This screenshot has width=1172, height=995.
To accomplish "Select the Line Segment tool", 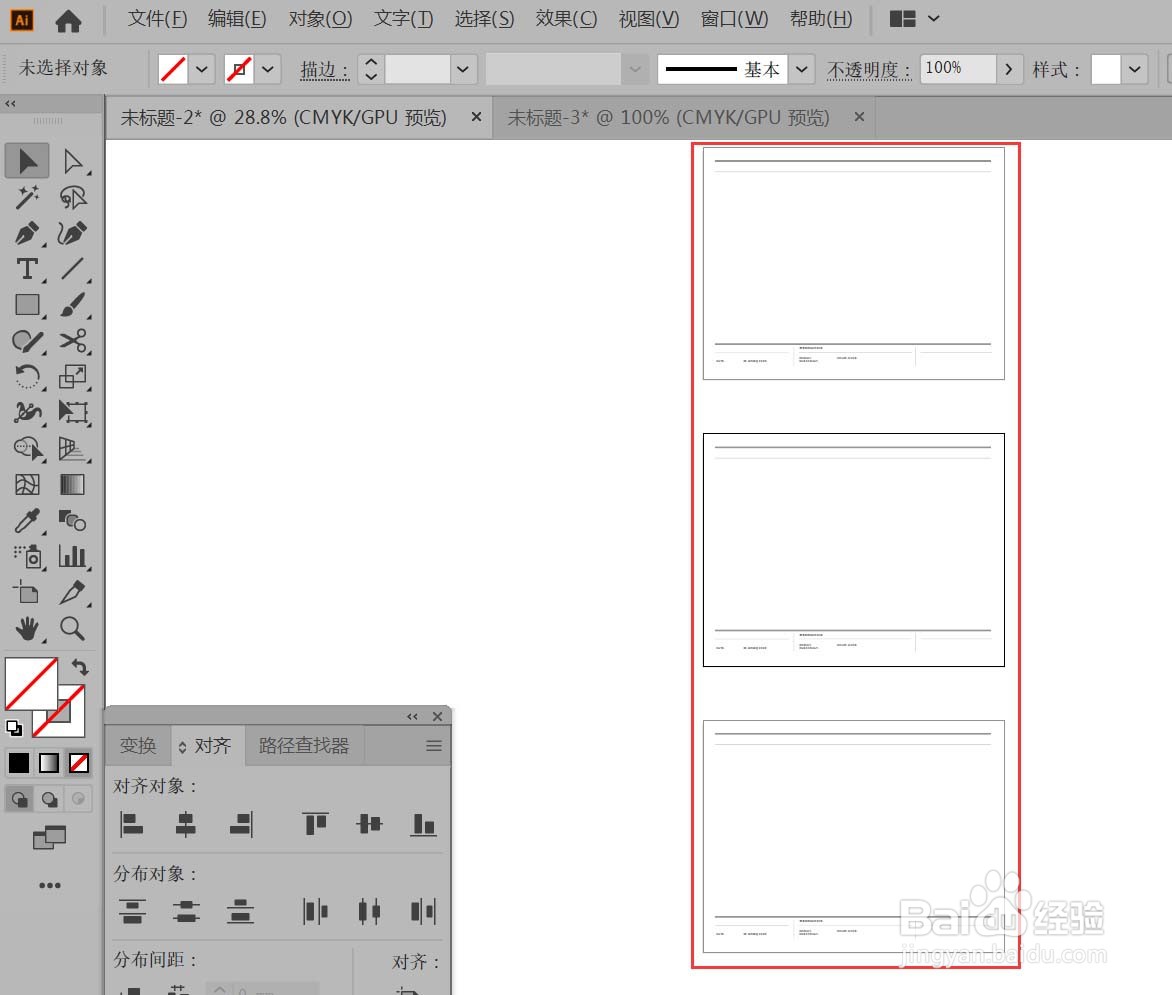I will click(73, 269).
